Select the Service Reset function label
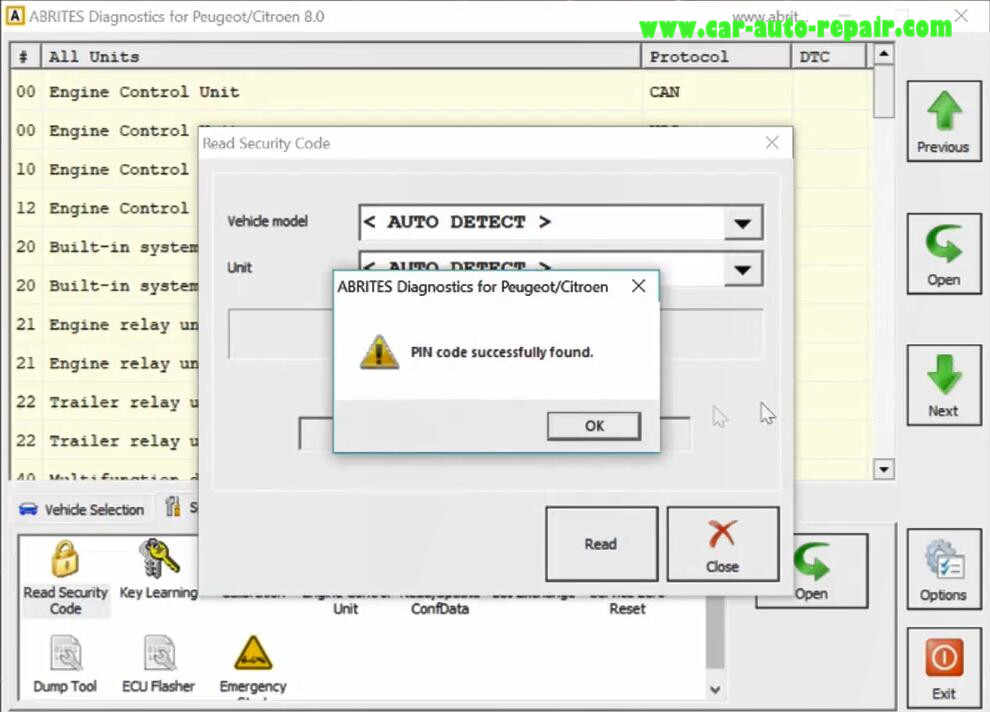 627,603
